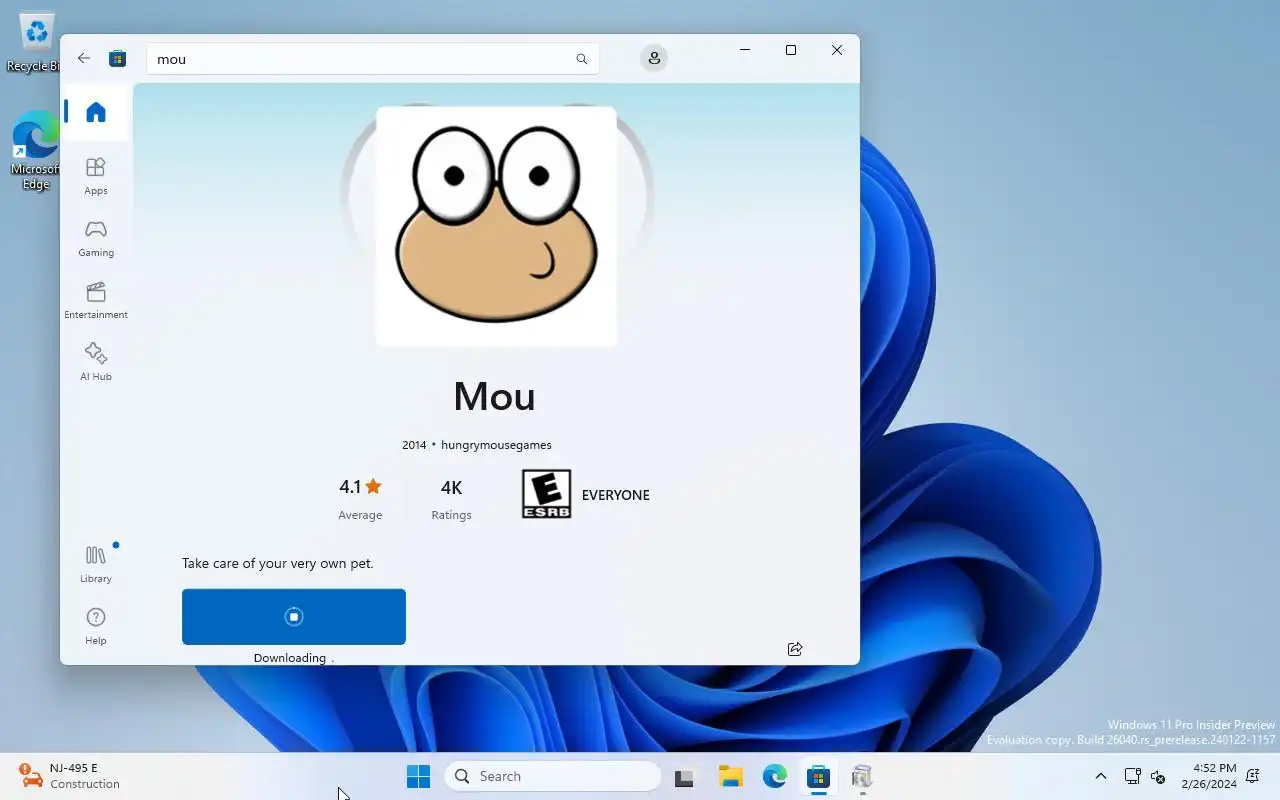The image size is (1280, 800).
Task: Click 'Take care of your very own pet.' text
Action: tap(277, 564)
